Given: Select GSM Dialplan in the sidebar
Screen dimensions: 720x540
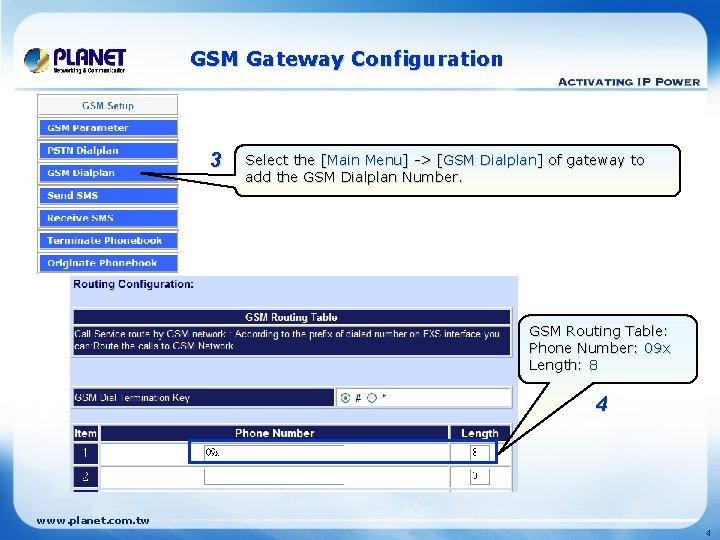Looking at the screenshot, I should 108,173.
